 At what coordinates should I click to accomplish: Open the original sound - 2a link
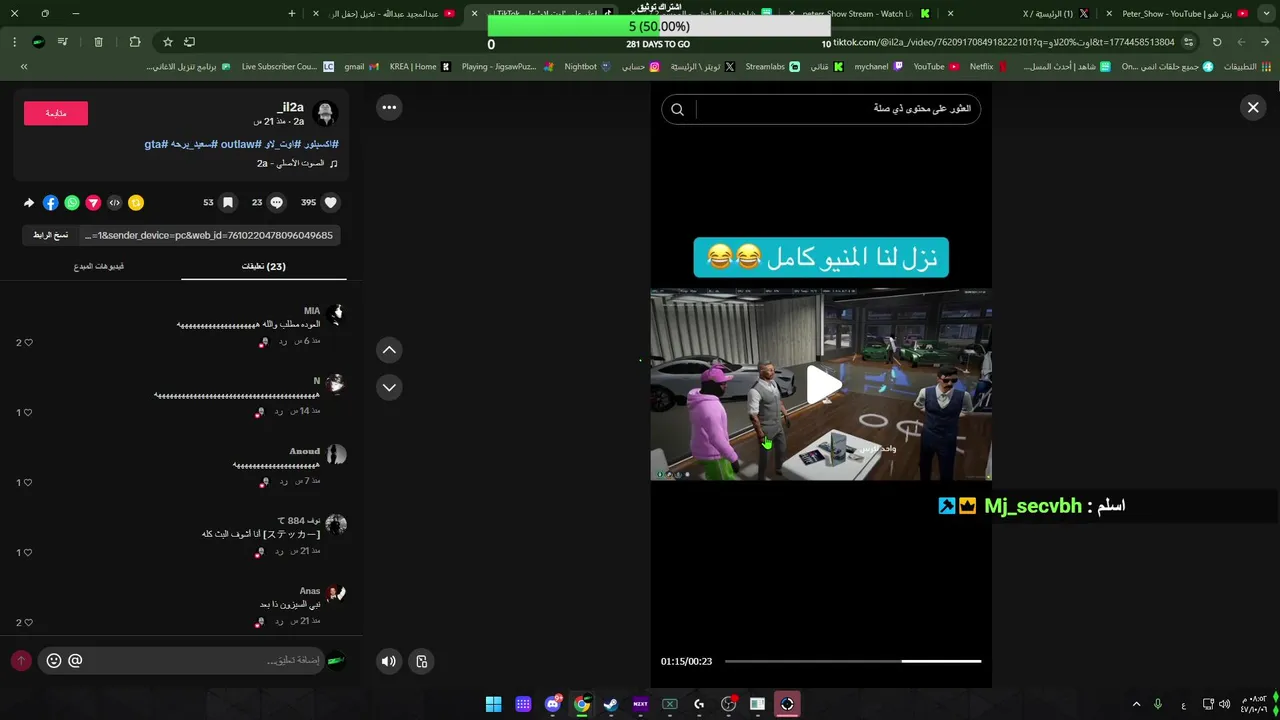point(297,163)
